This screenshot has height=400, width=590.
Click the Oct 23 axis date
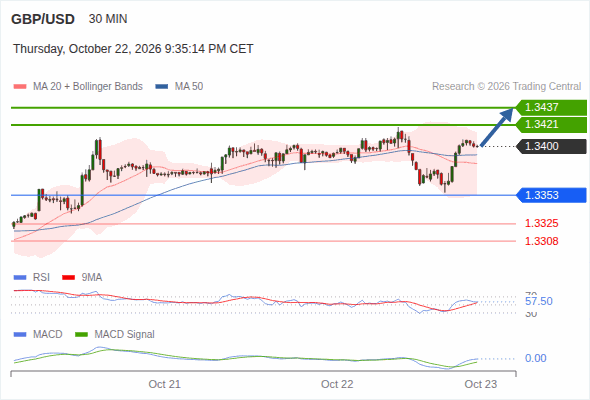[481, 384]
